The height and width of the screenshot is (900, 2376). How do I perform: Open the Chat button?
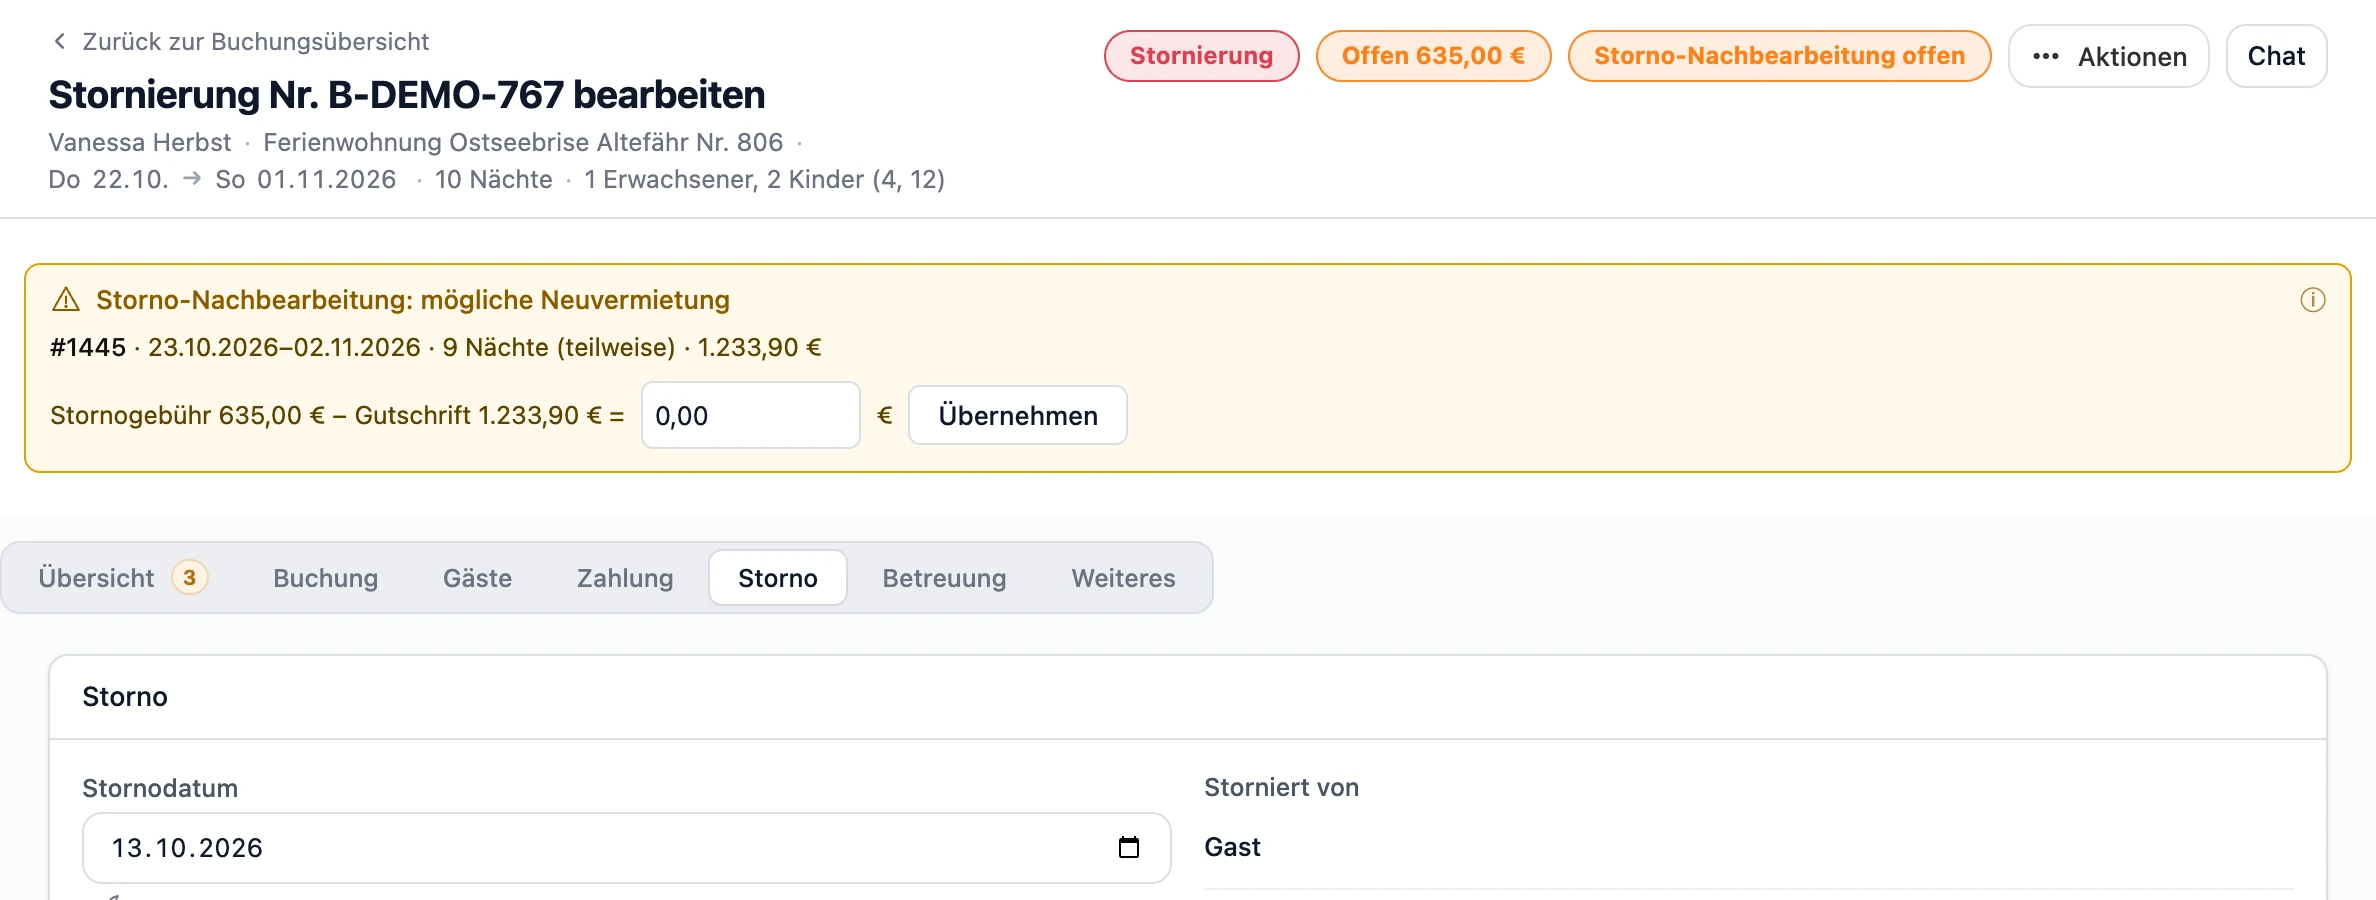(2276, 56)
